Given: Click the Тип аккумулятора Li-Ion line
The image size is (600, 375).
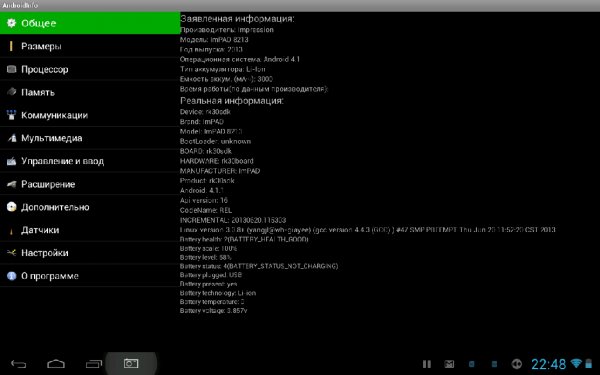Looking at the screenshot, I should (223, 69).
